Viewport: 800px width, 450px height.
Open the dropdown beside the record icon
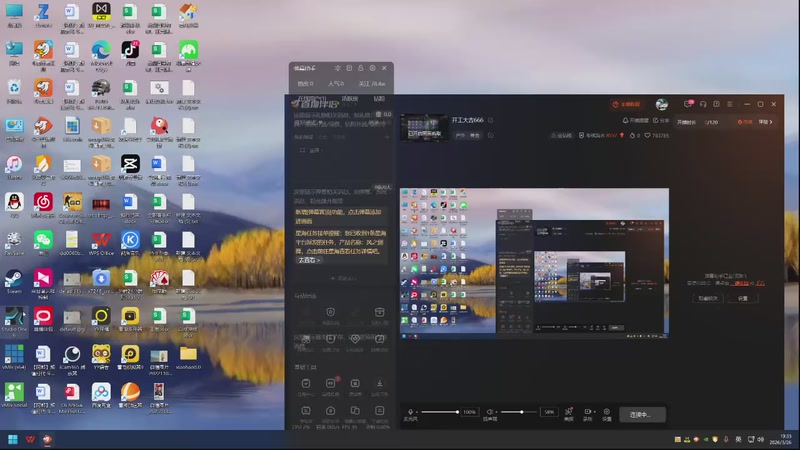pyautogui.click(x=594, y=412)
